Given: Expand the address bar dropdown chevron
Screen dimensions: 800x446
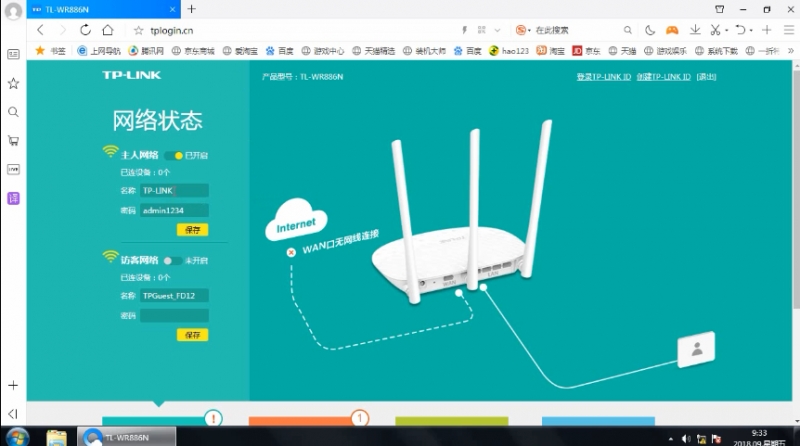Looking at the screenshot, I should point(497,31).
